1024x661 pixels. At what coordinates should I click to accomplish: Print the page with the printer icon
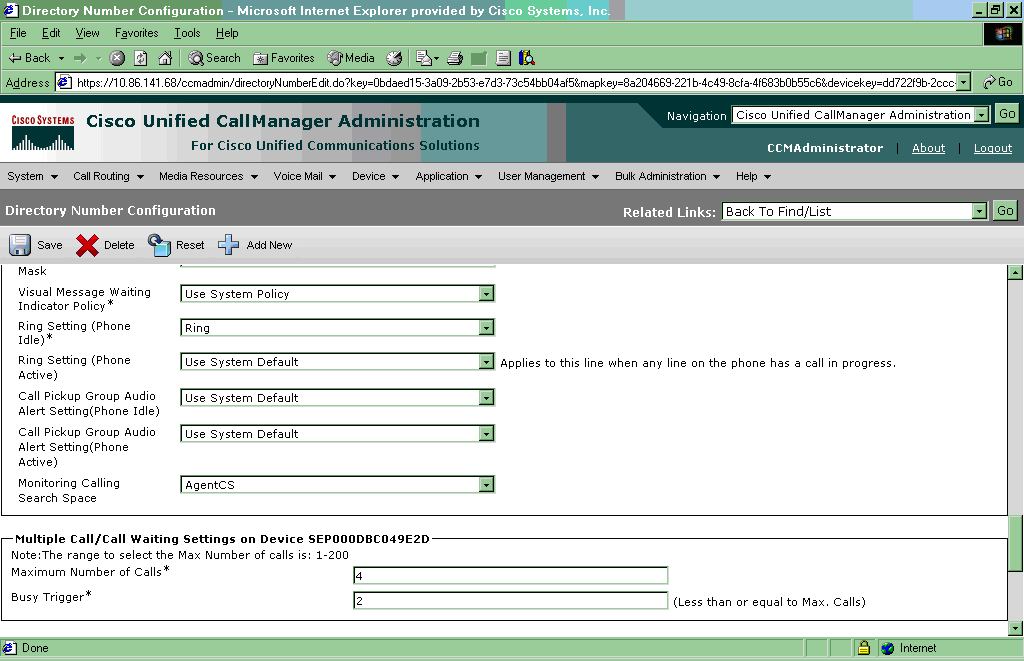pyautogui.click(x=455, y=58)
